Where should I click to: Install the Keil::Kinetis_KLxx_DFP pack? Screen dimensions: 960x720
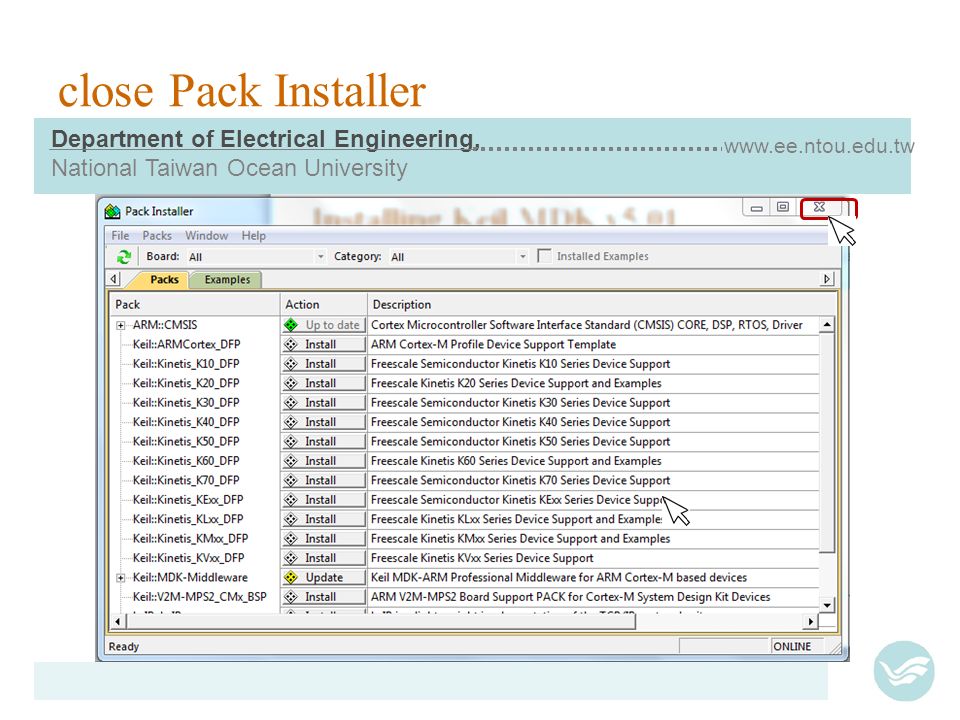click(x=324, y=519)
